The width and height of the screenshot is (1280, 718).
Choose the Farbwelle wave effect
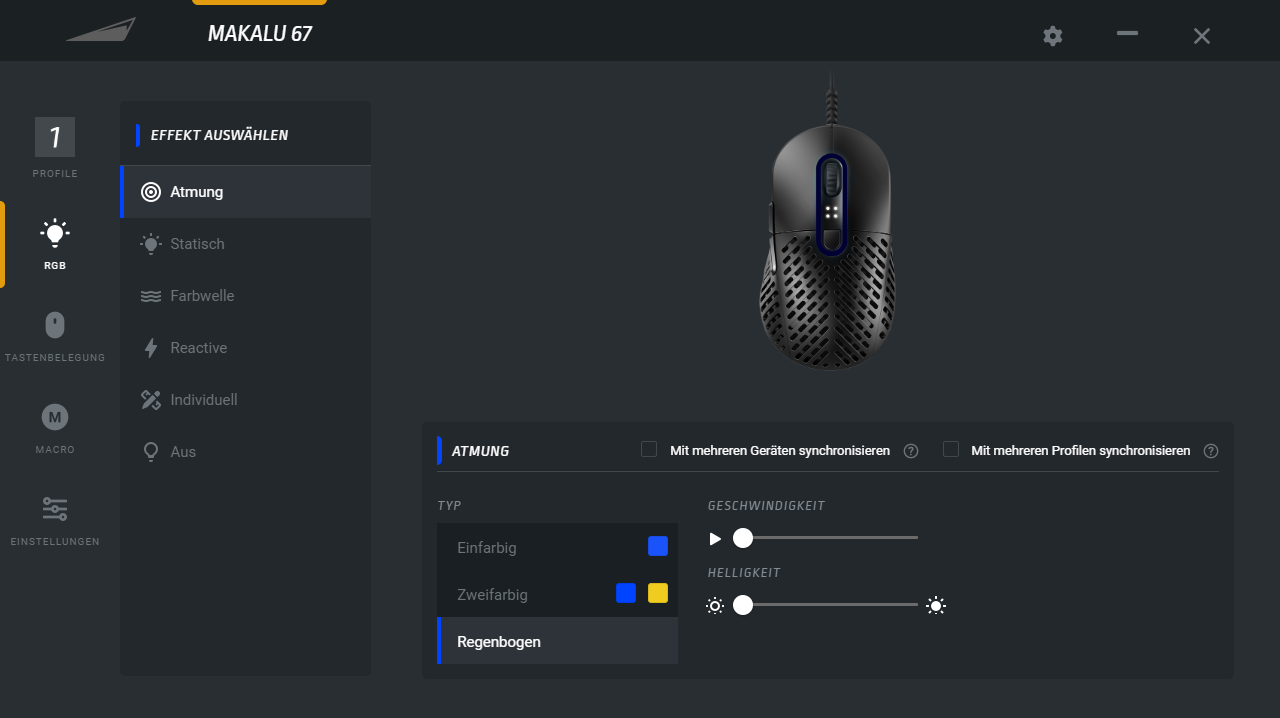[x=245, y=296]
